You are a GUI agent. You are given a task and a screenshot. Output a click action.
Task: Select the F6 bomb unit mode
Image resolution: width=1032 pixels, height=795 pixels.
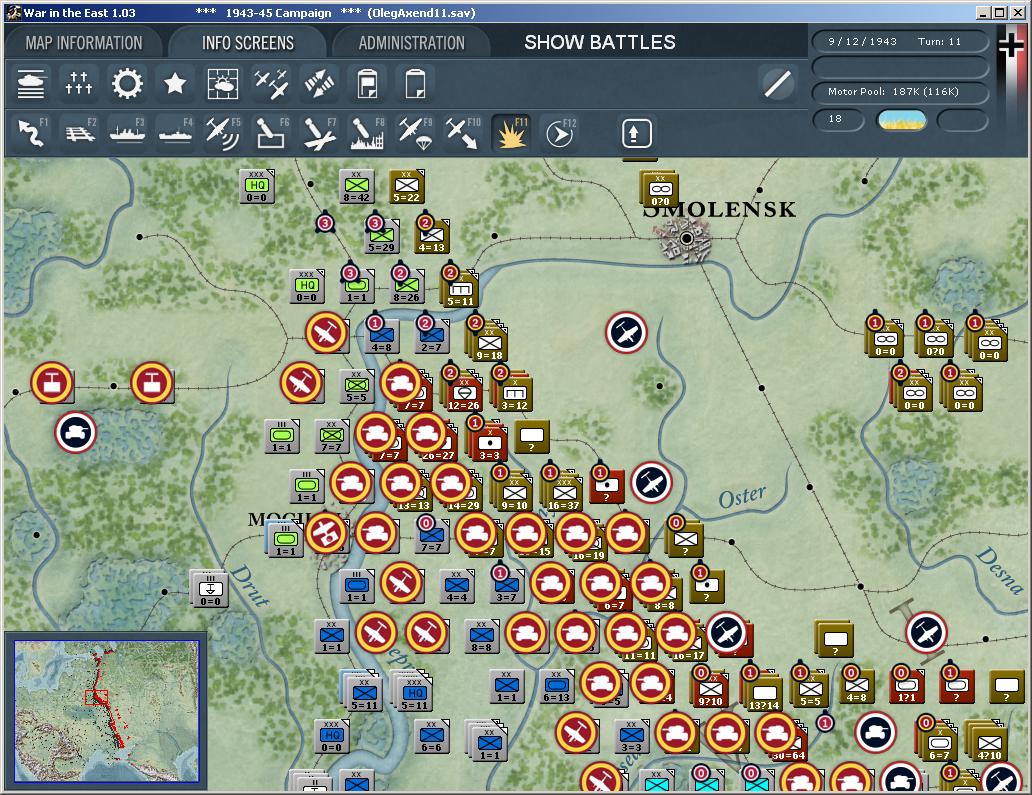271,132
